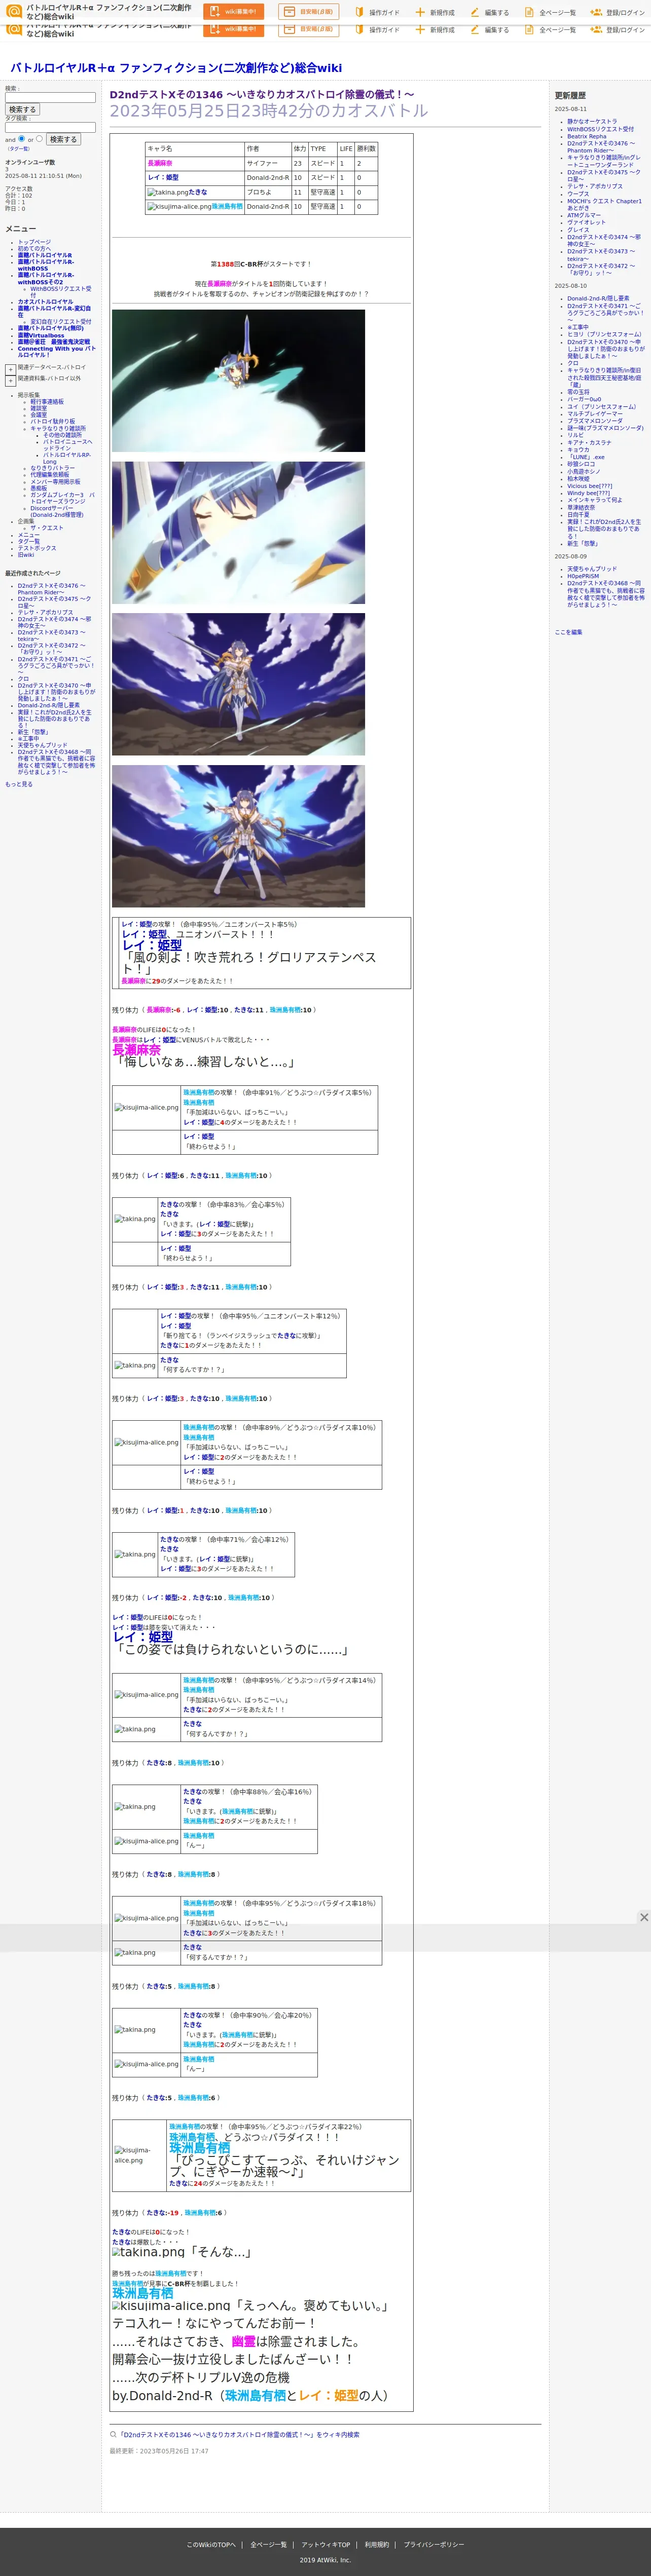Open 初めての方へ in the side menu

point(34,249)
